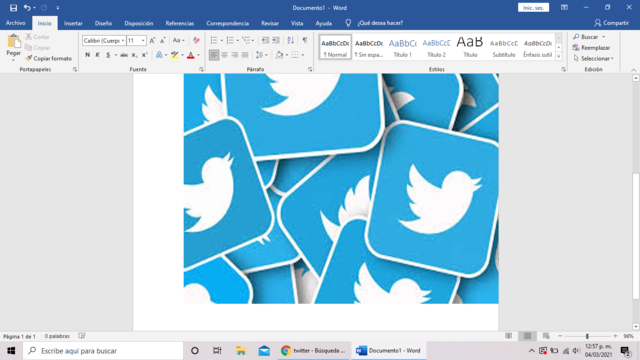Clear all formatting icon
Viewport: 640px width, 360px height.
pos(196,40)
